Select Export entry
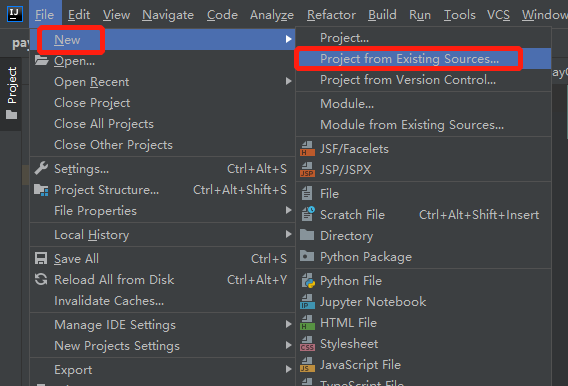Viewport: 568px width, 386px height. pyautogui.click(x=162, y=369)
